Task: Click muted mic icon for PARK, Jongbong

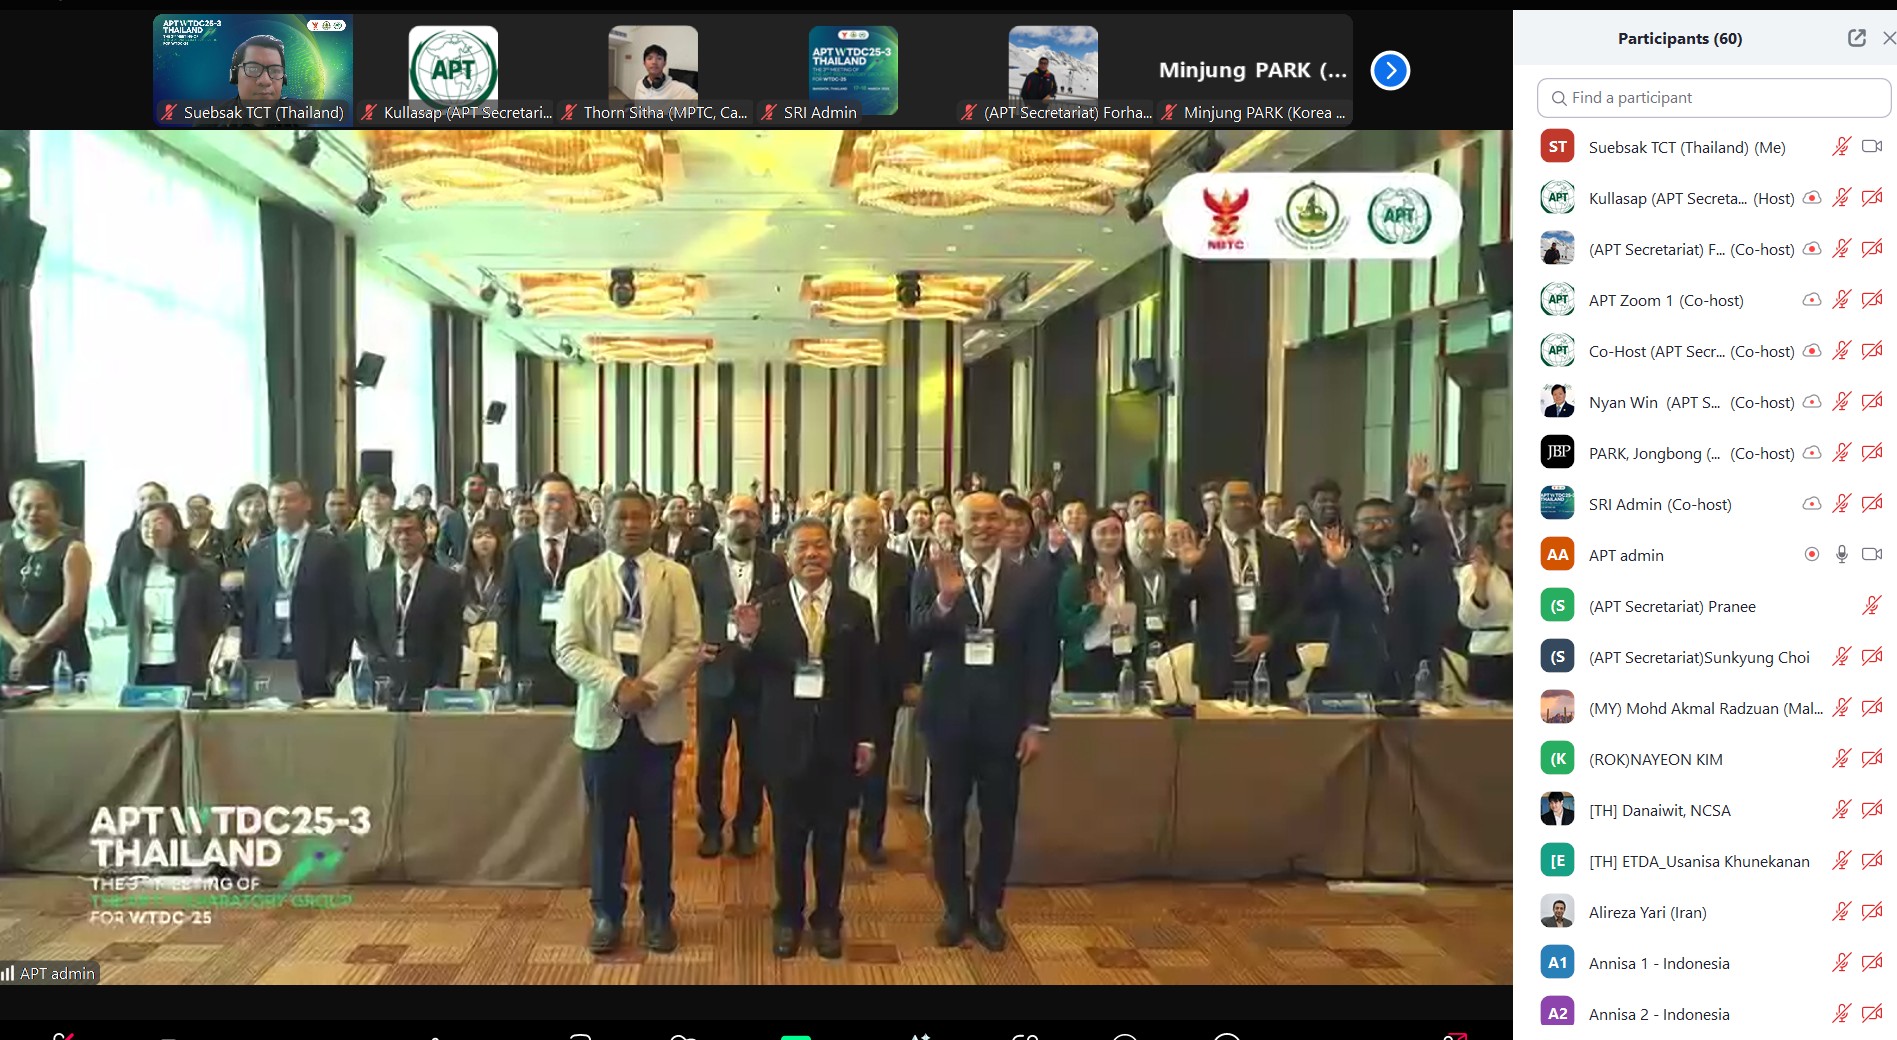Action: (1841, 453)
